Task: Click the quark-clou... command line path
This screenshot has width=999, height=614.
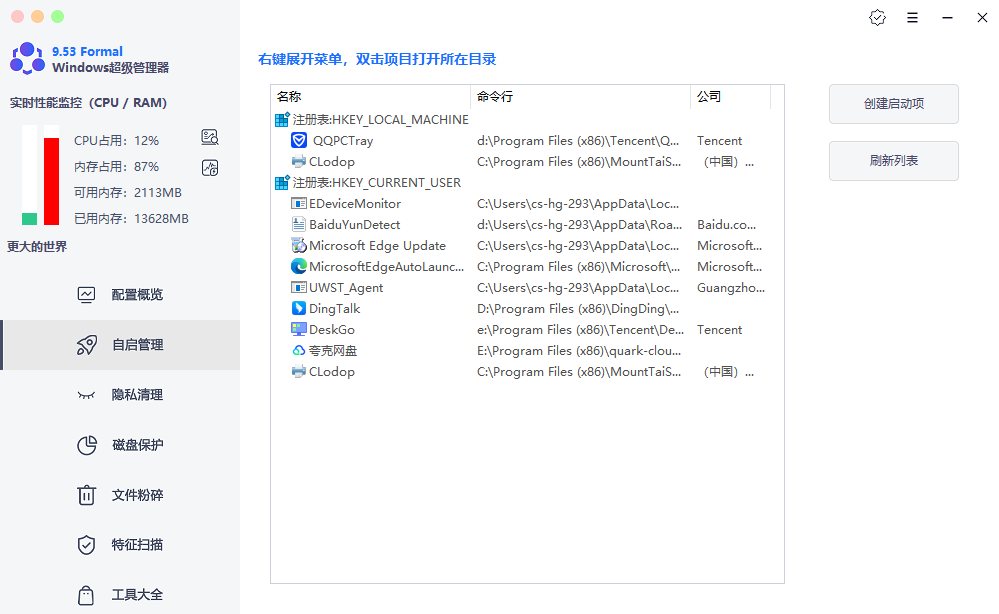Action: [x=579, y=350]
